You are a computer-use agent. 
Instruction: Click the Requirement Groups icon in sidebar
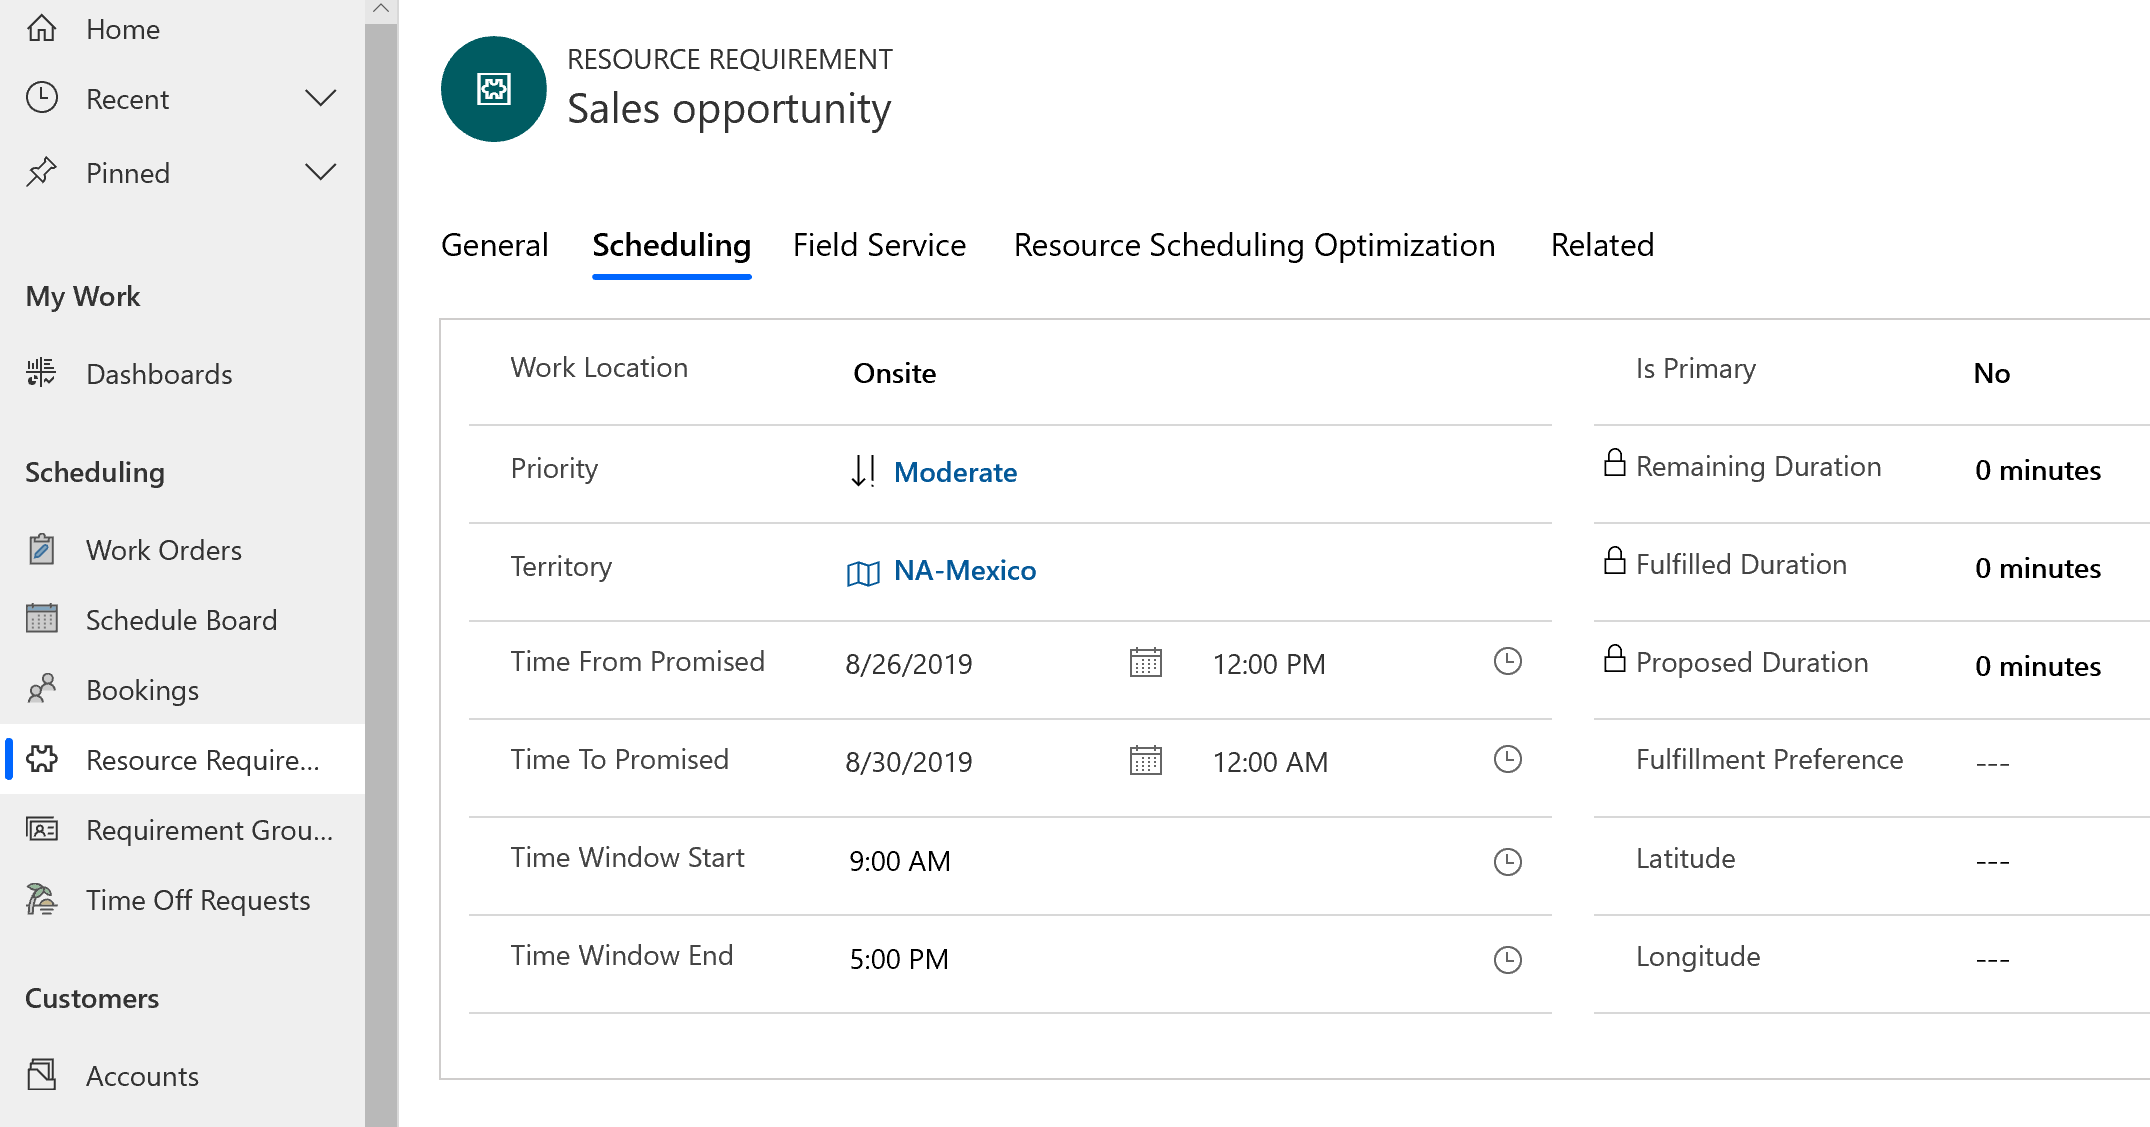pos(44,829)
